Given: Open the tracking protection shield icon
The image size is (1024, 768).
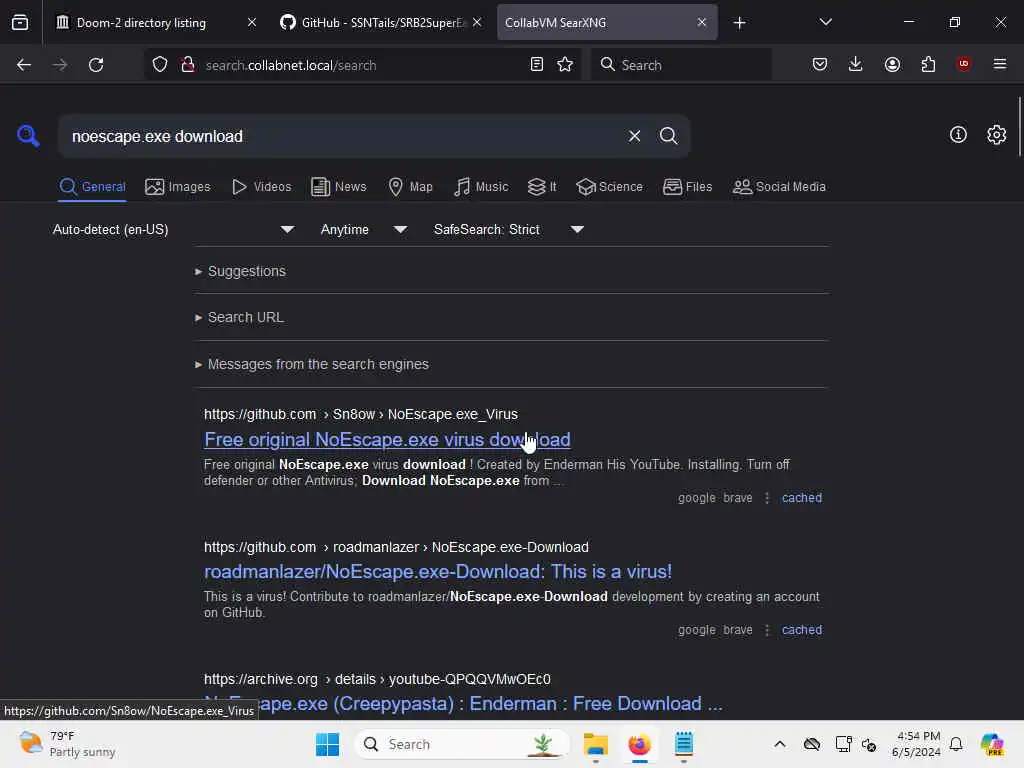Looking at the screenshot, I should tap(160, 65).
